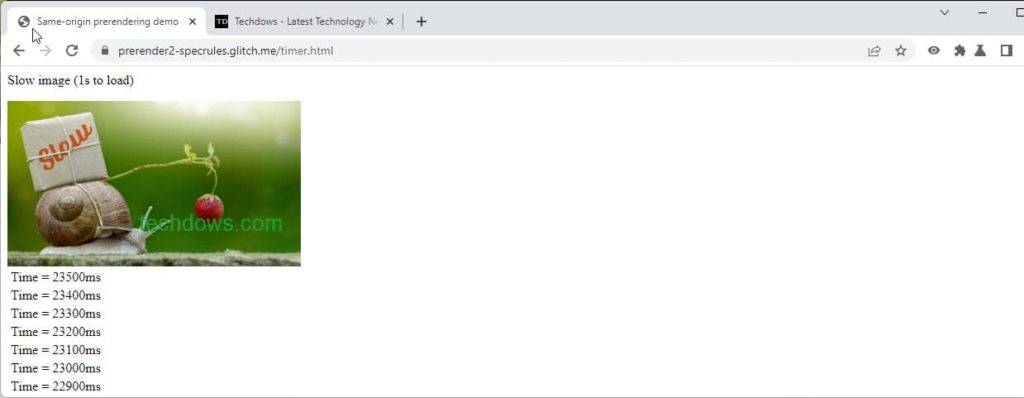Toggle the browser side panel
1024x398 pixels.
coord(1006,50)
